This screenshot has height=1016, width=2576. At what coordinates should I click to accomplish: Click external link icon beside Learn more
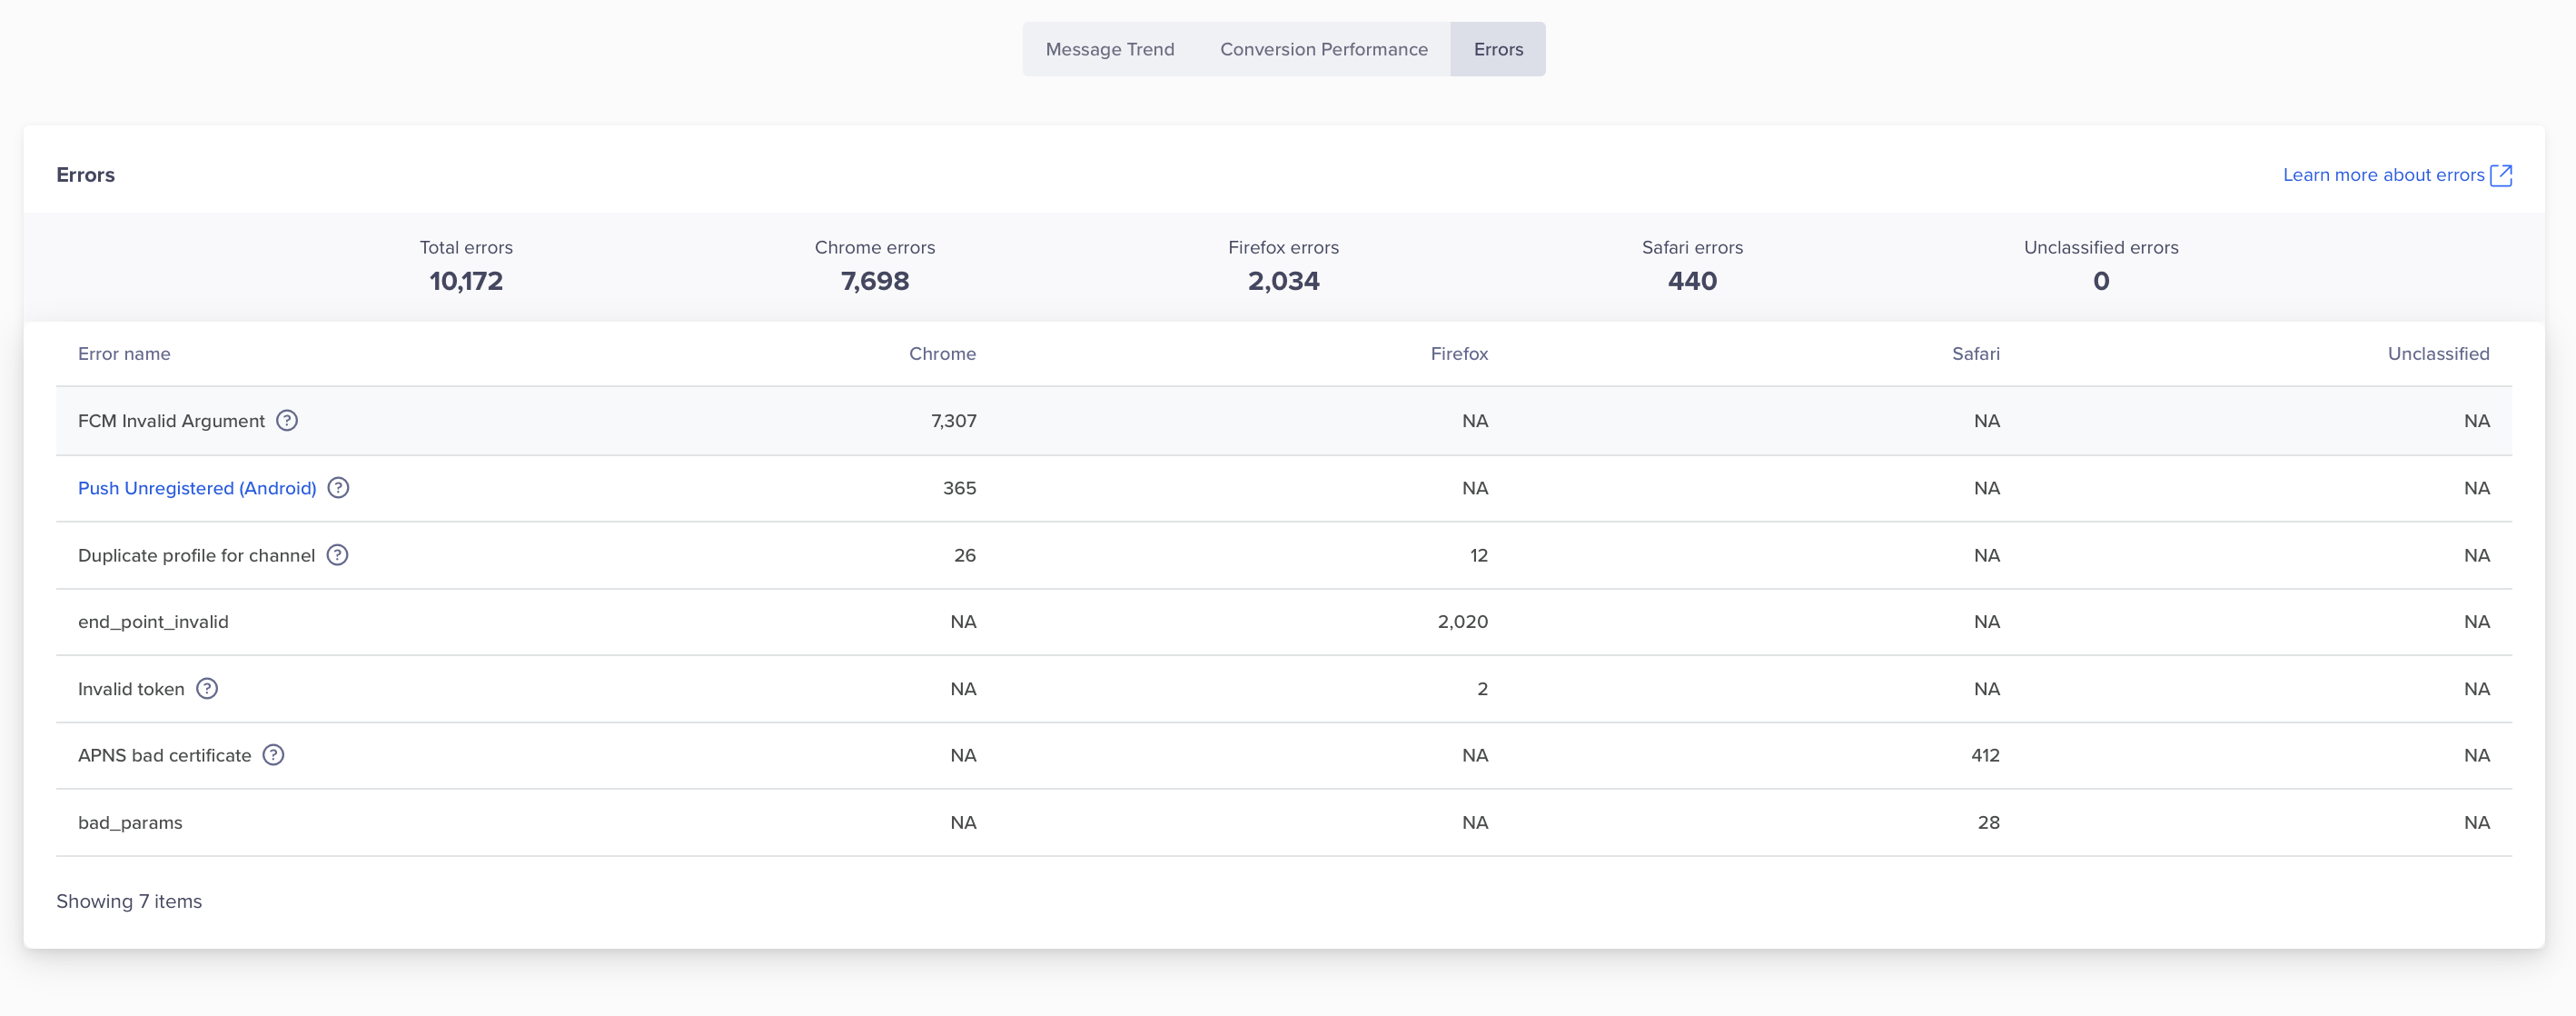coord(2501,175)
